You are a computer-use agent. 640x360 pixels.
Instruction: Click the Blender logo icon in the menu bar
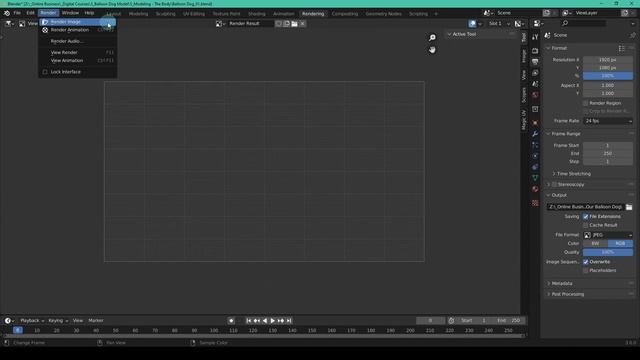pos(7,13)
